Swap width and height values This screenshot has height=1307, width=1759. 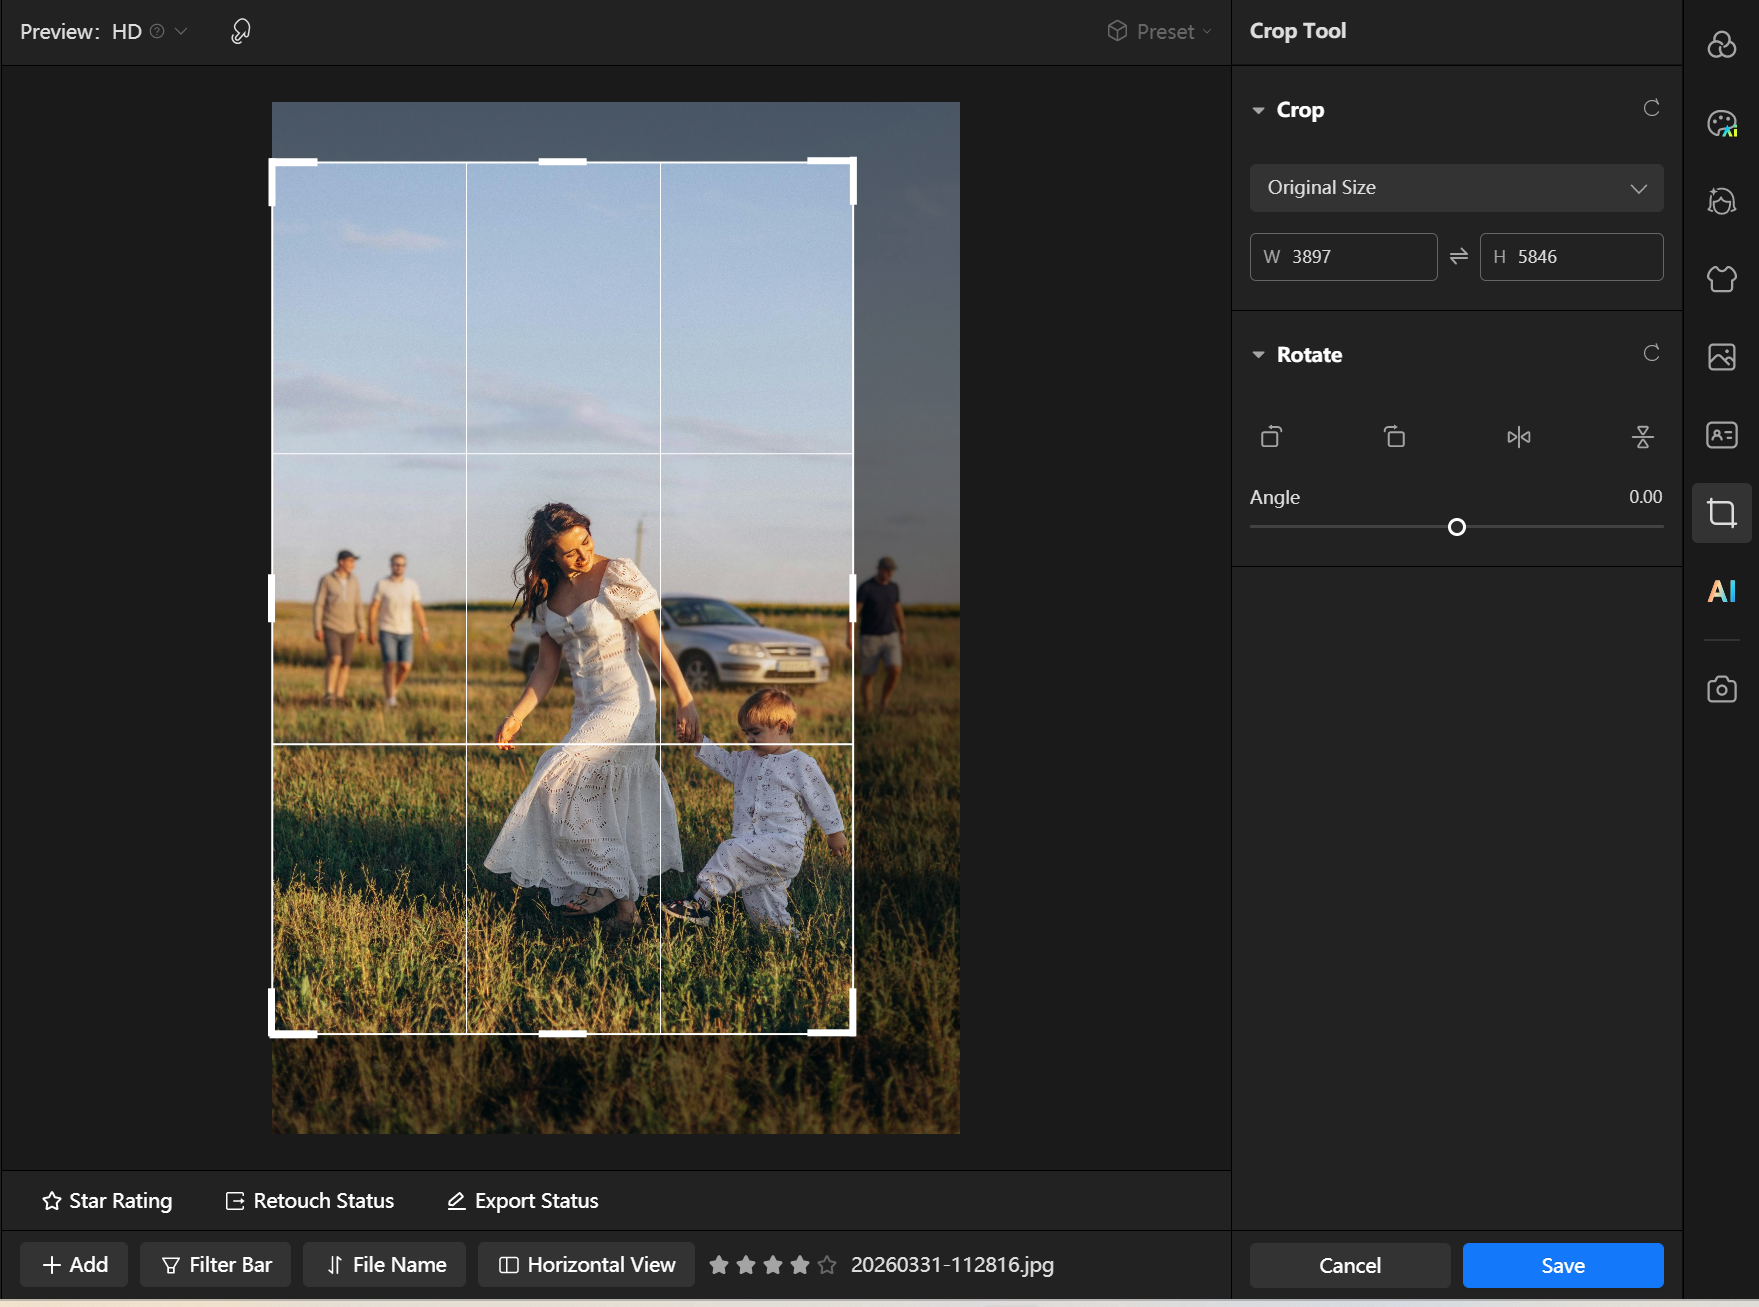[x=1458, y=257]
